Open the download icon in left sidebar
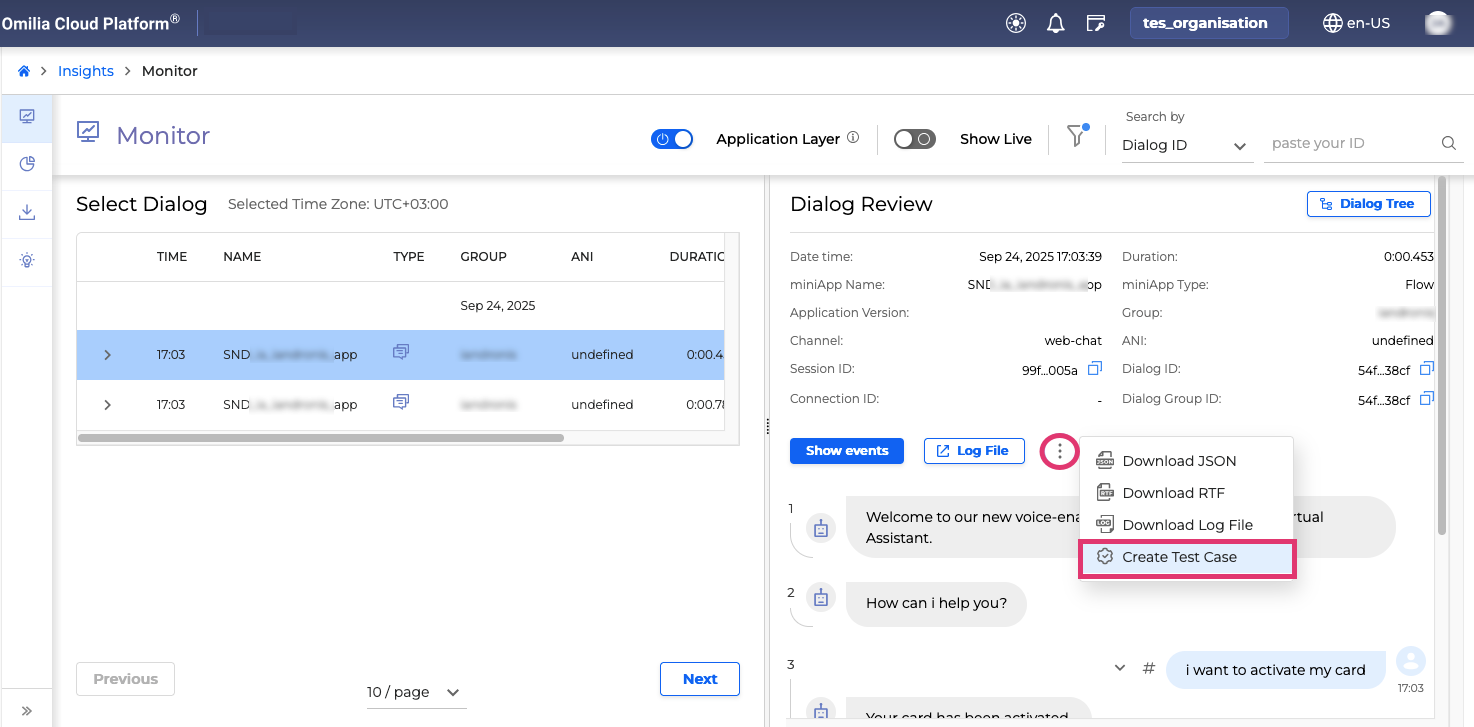Viewport: 1474px width, 727px height. point(27,212)
